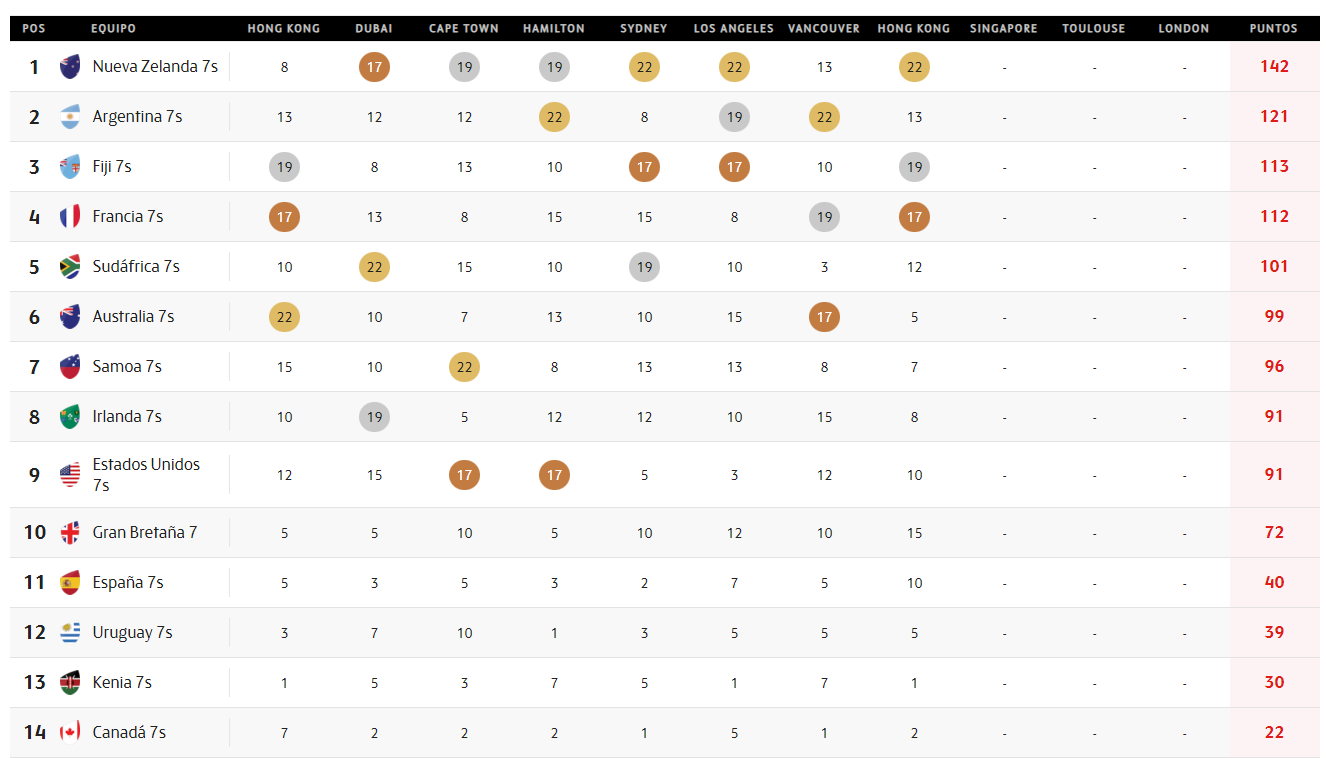
Task: Click the Estados Unidos 7s flag icon
Action: coord(70,475)
